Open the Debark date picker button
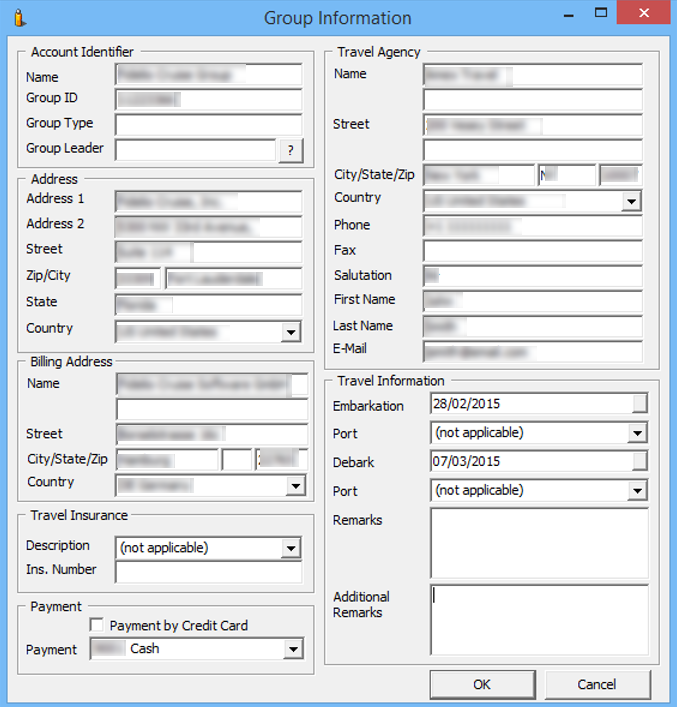This screenshot has width=677, height=707. point(640,461)
